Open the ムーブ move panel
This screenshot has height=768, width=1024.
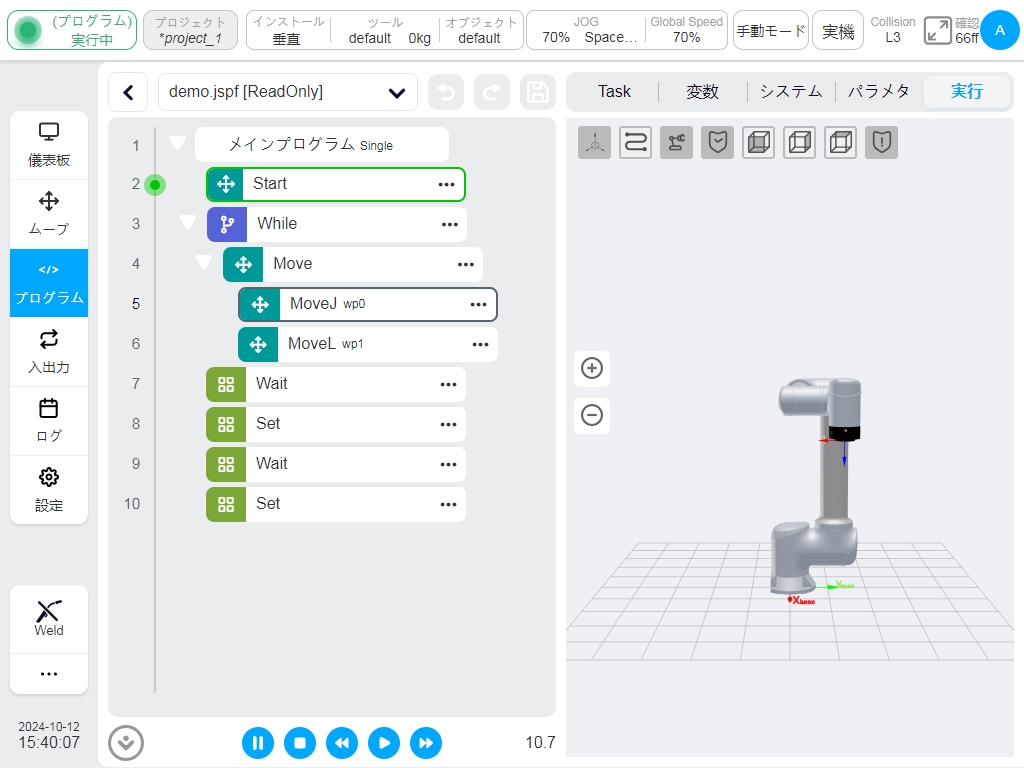(x=49, y=214)
